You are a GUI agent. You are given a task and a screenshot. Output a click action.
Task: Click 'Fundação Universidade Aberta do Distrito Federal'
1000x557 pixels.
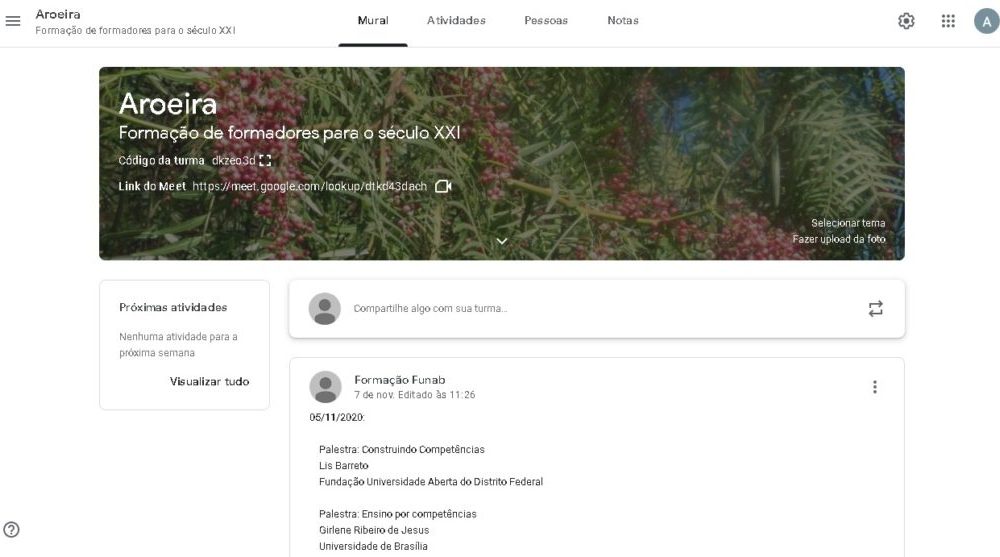click(x=431, y=482)
